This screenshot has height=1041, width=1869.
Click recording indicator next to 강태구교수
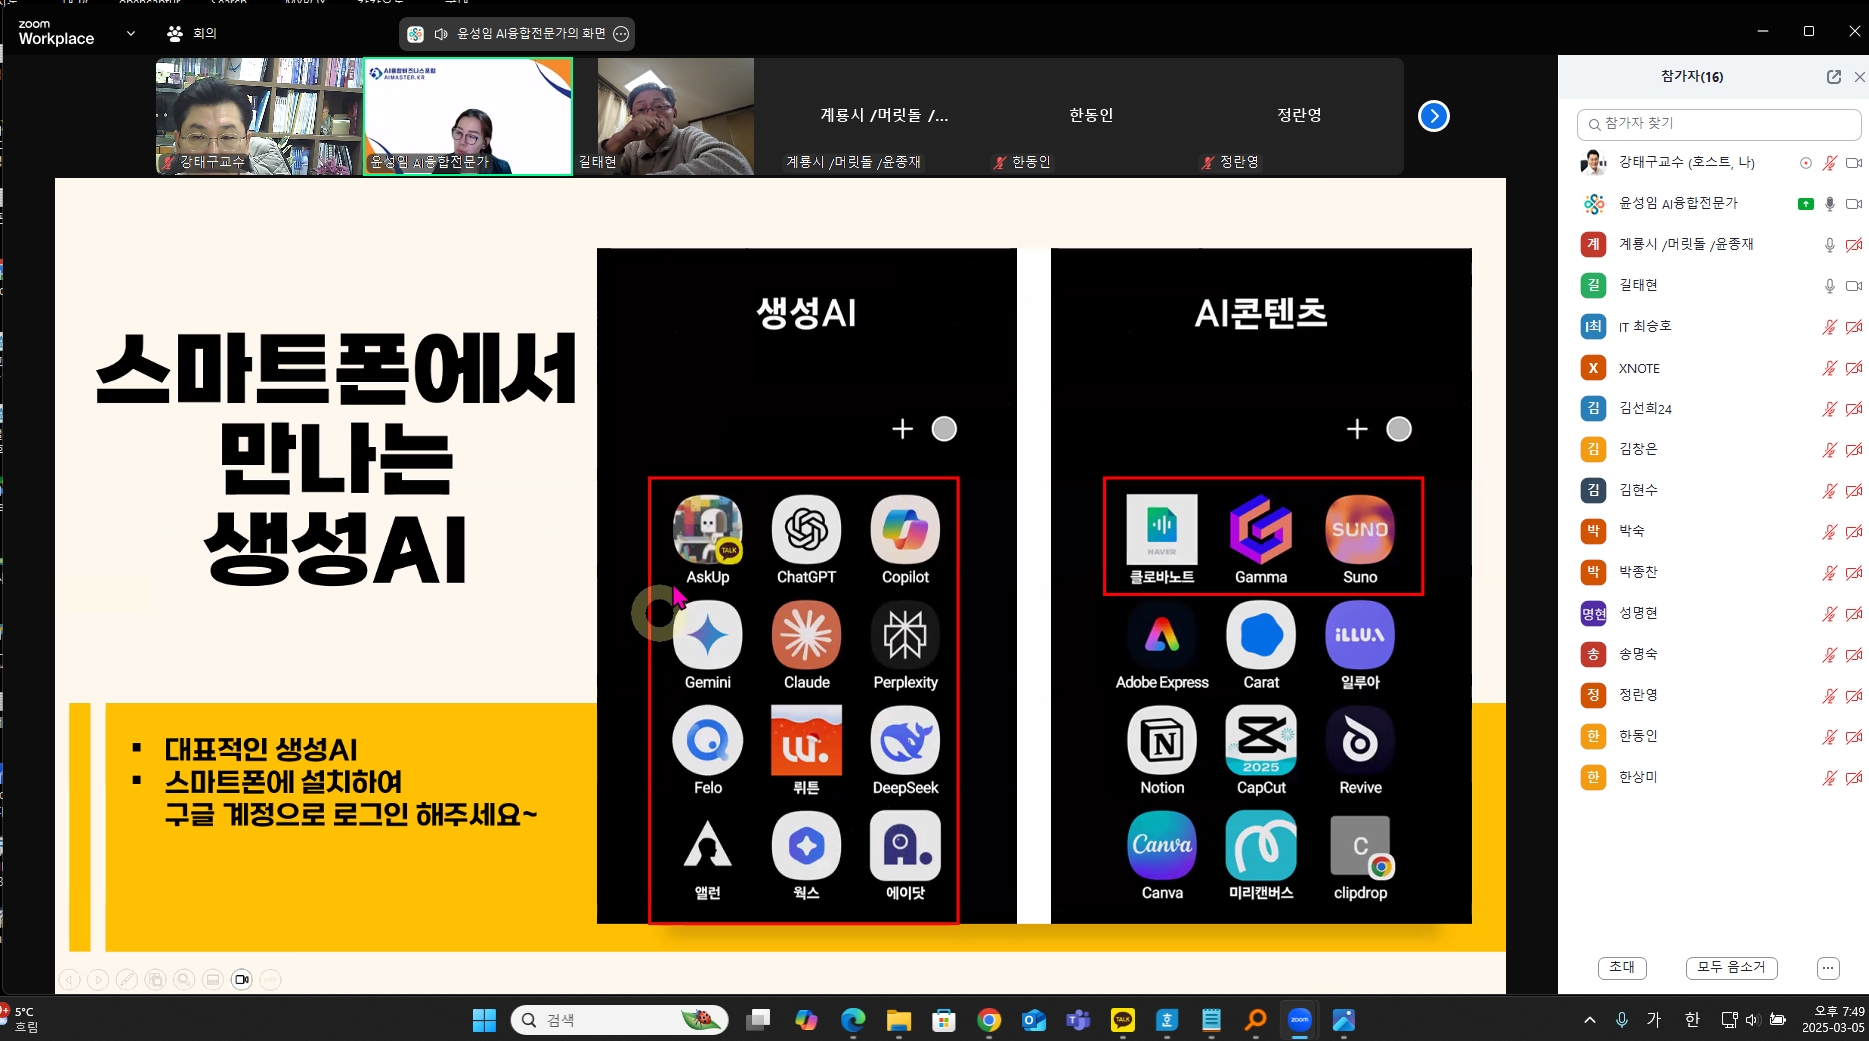[x=1806, y=163]
